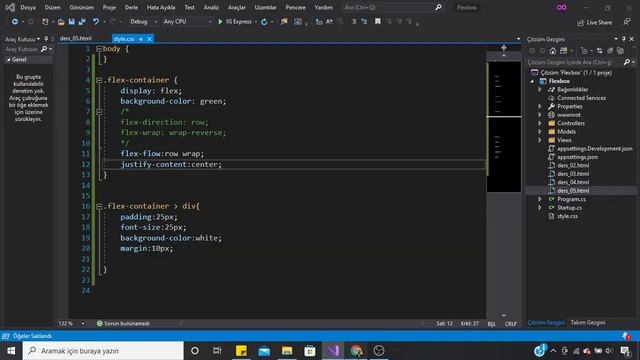The width and height of the screenshot is (640, 360).
Task: Click the magnifier icon in the Ara search box
Action: coord(438,7)
